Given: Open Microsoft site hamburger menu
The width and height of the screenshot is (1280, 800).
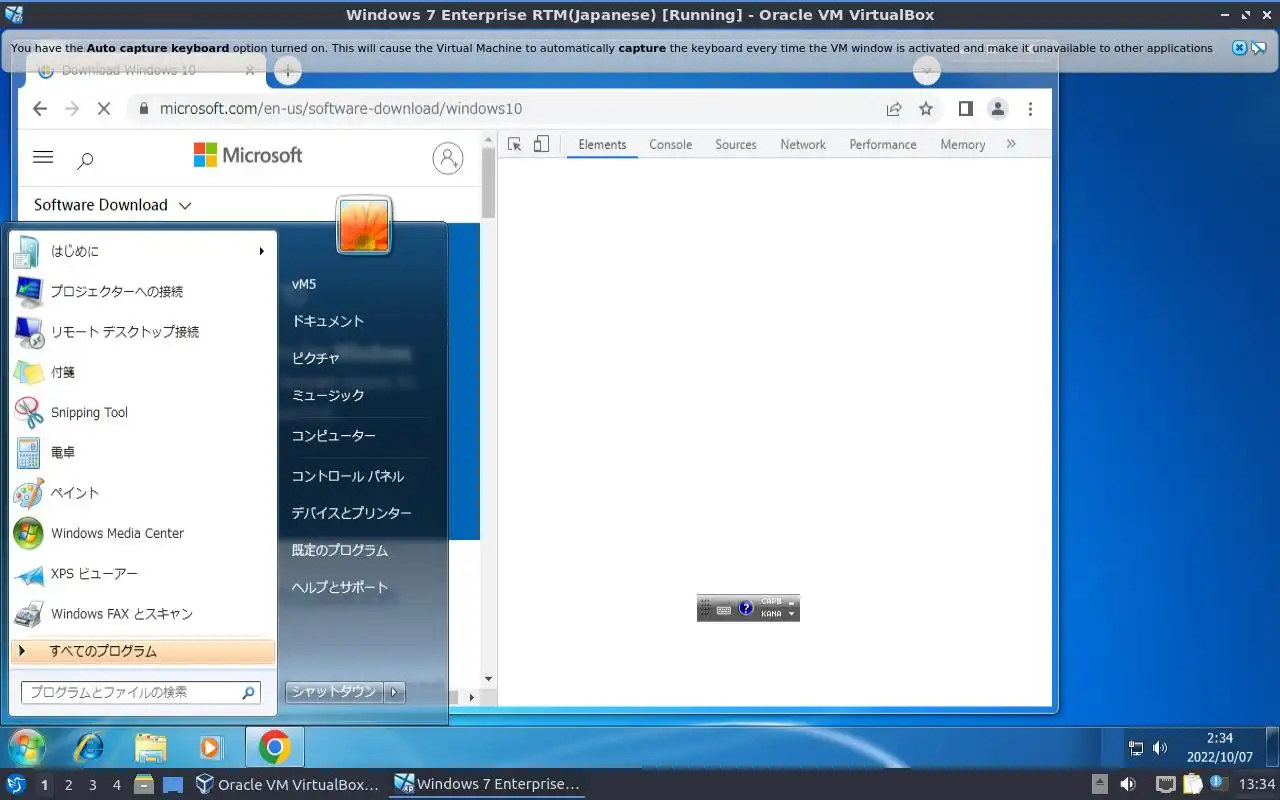Looking at the screenshot, I should click(43, 157).
